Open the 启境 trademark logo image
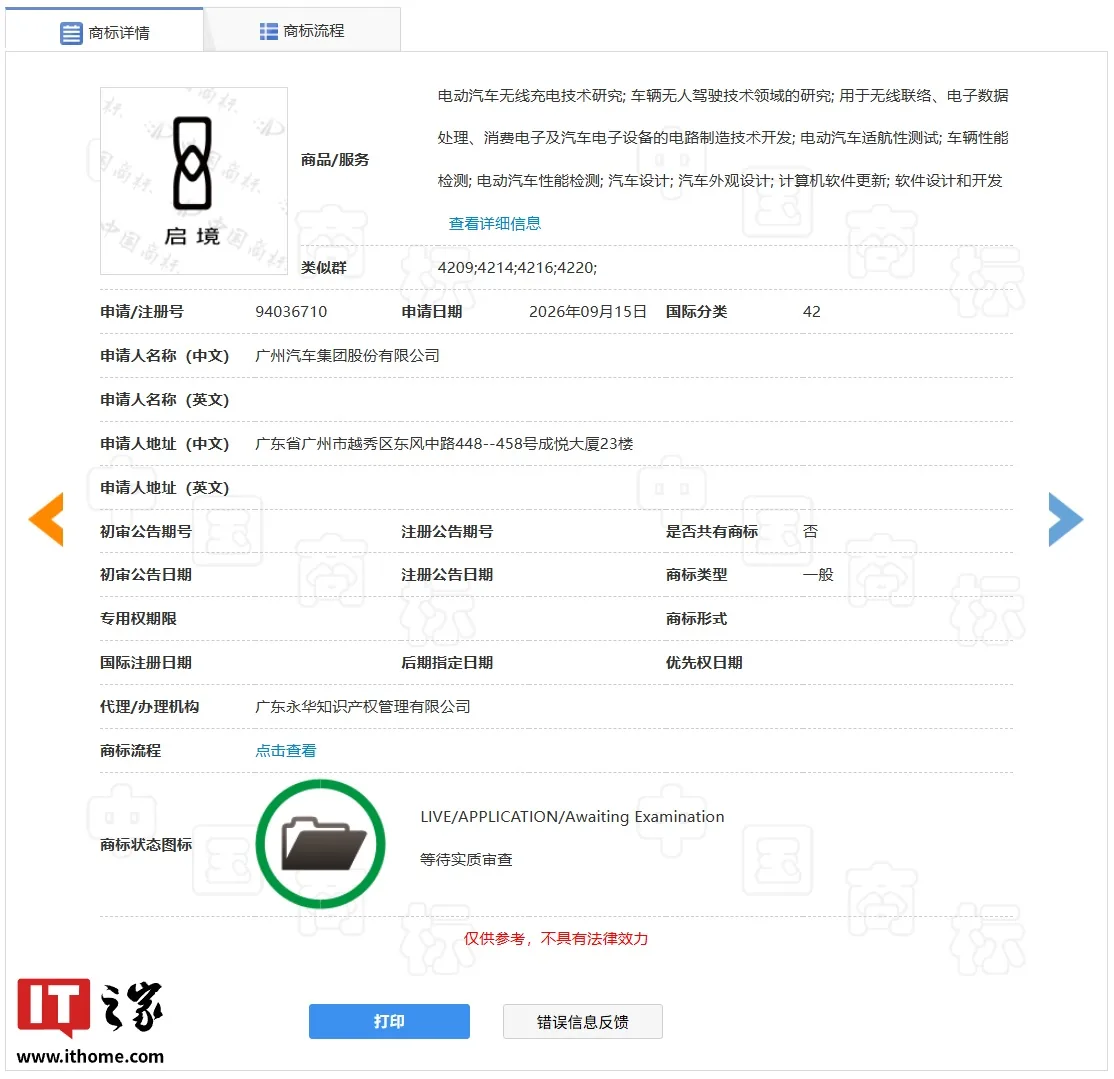The height and width of the screenshot is (1079, 1114). point(194,181)
